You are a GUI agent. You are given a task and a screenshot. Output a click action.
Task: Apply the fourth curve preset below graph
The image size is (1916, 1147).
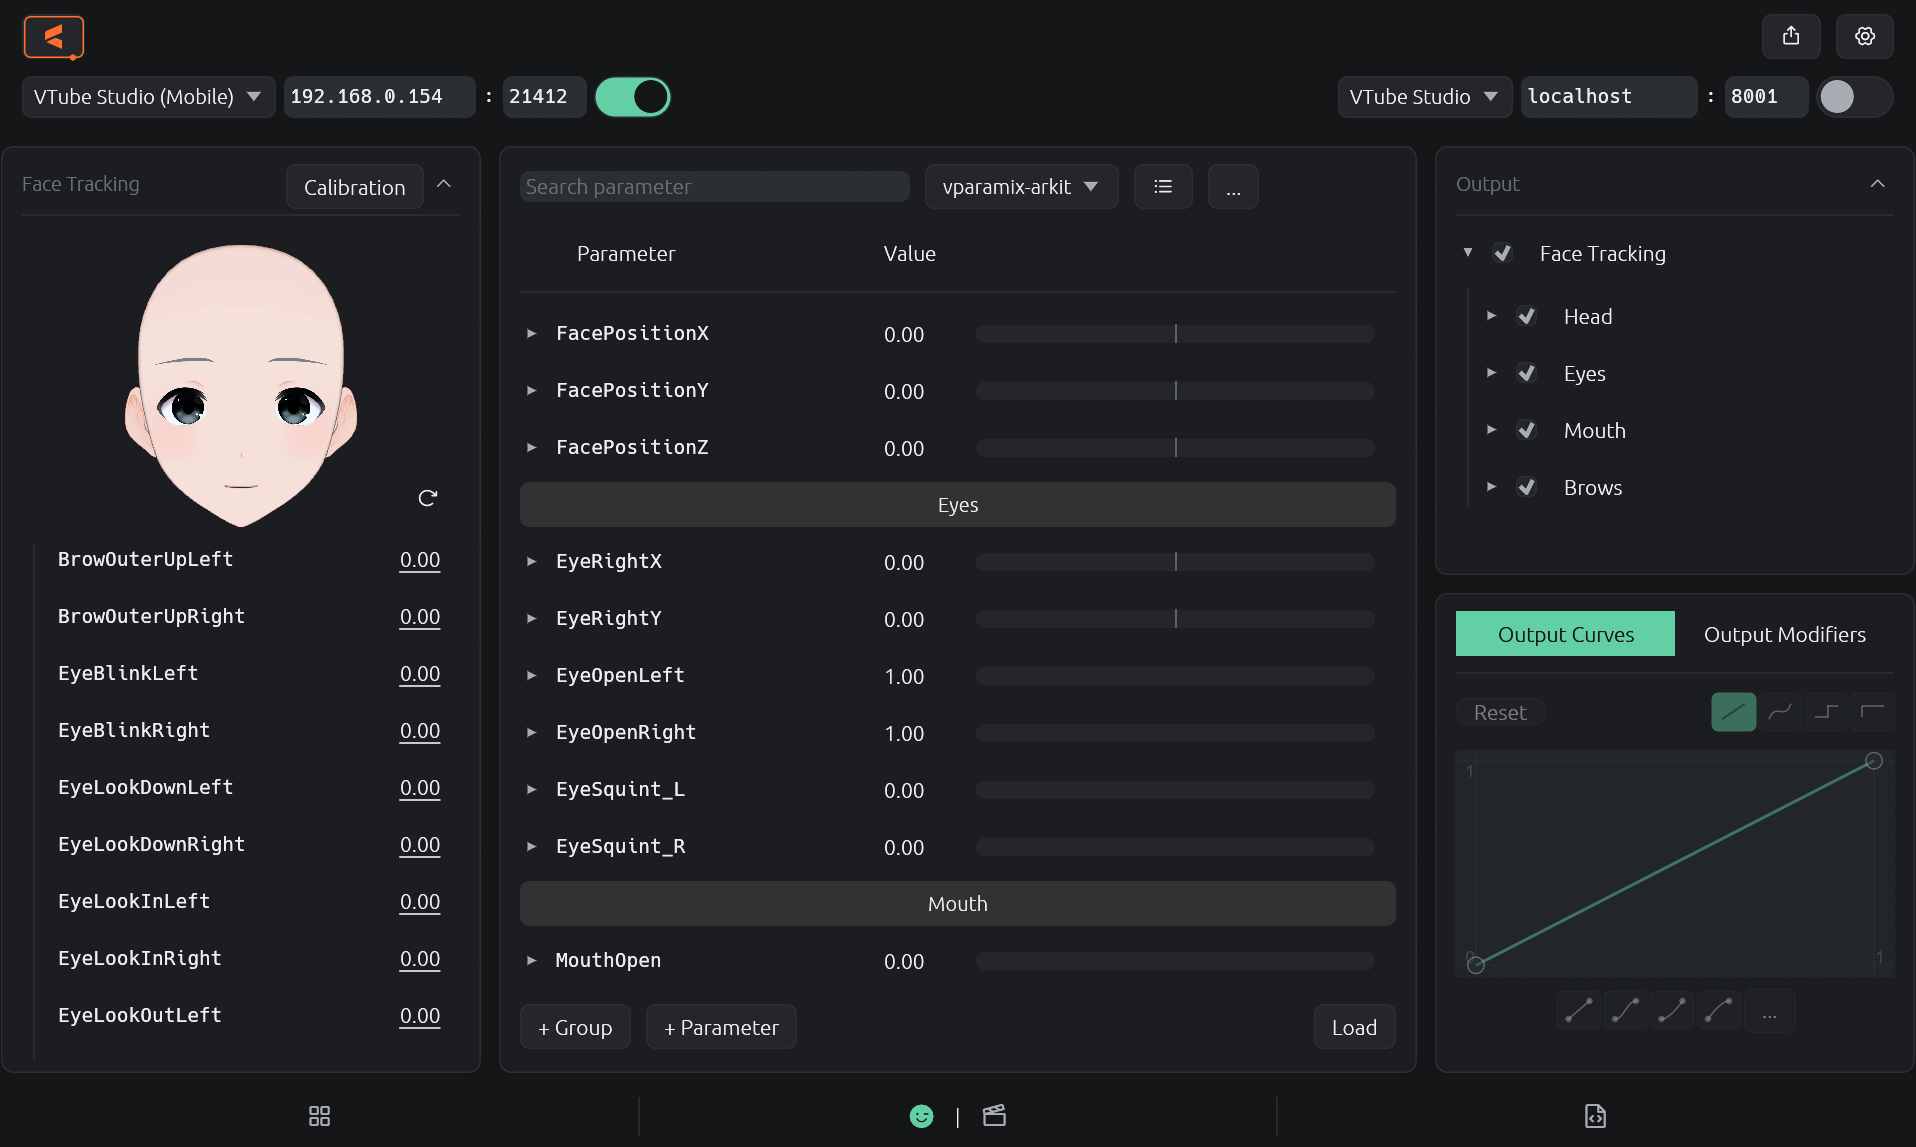1719,1011
